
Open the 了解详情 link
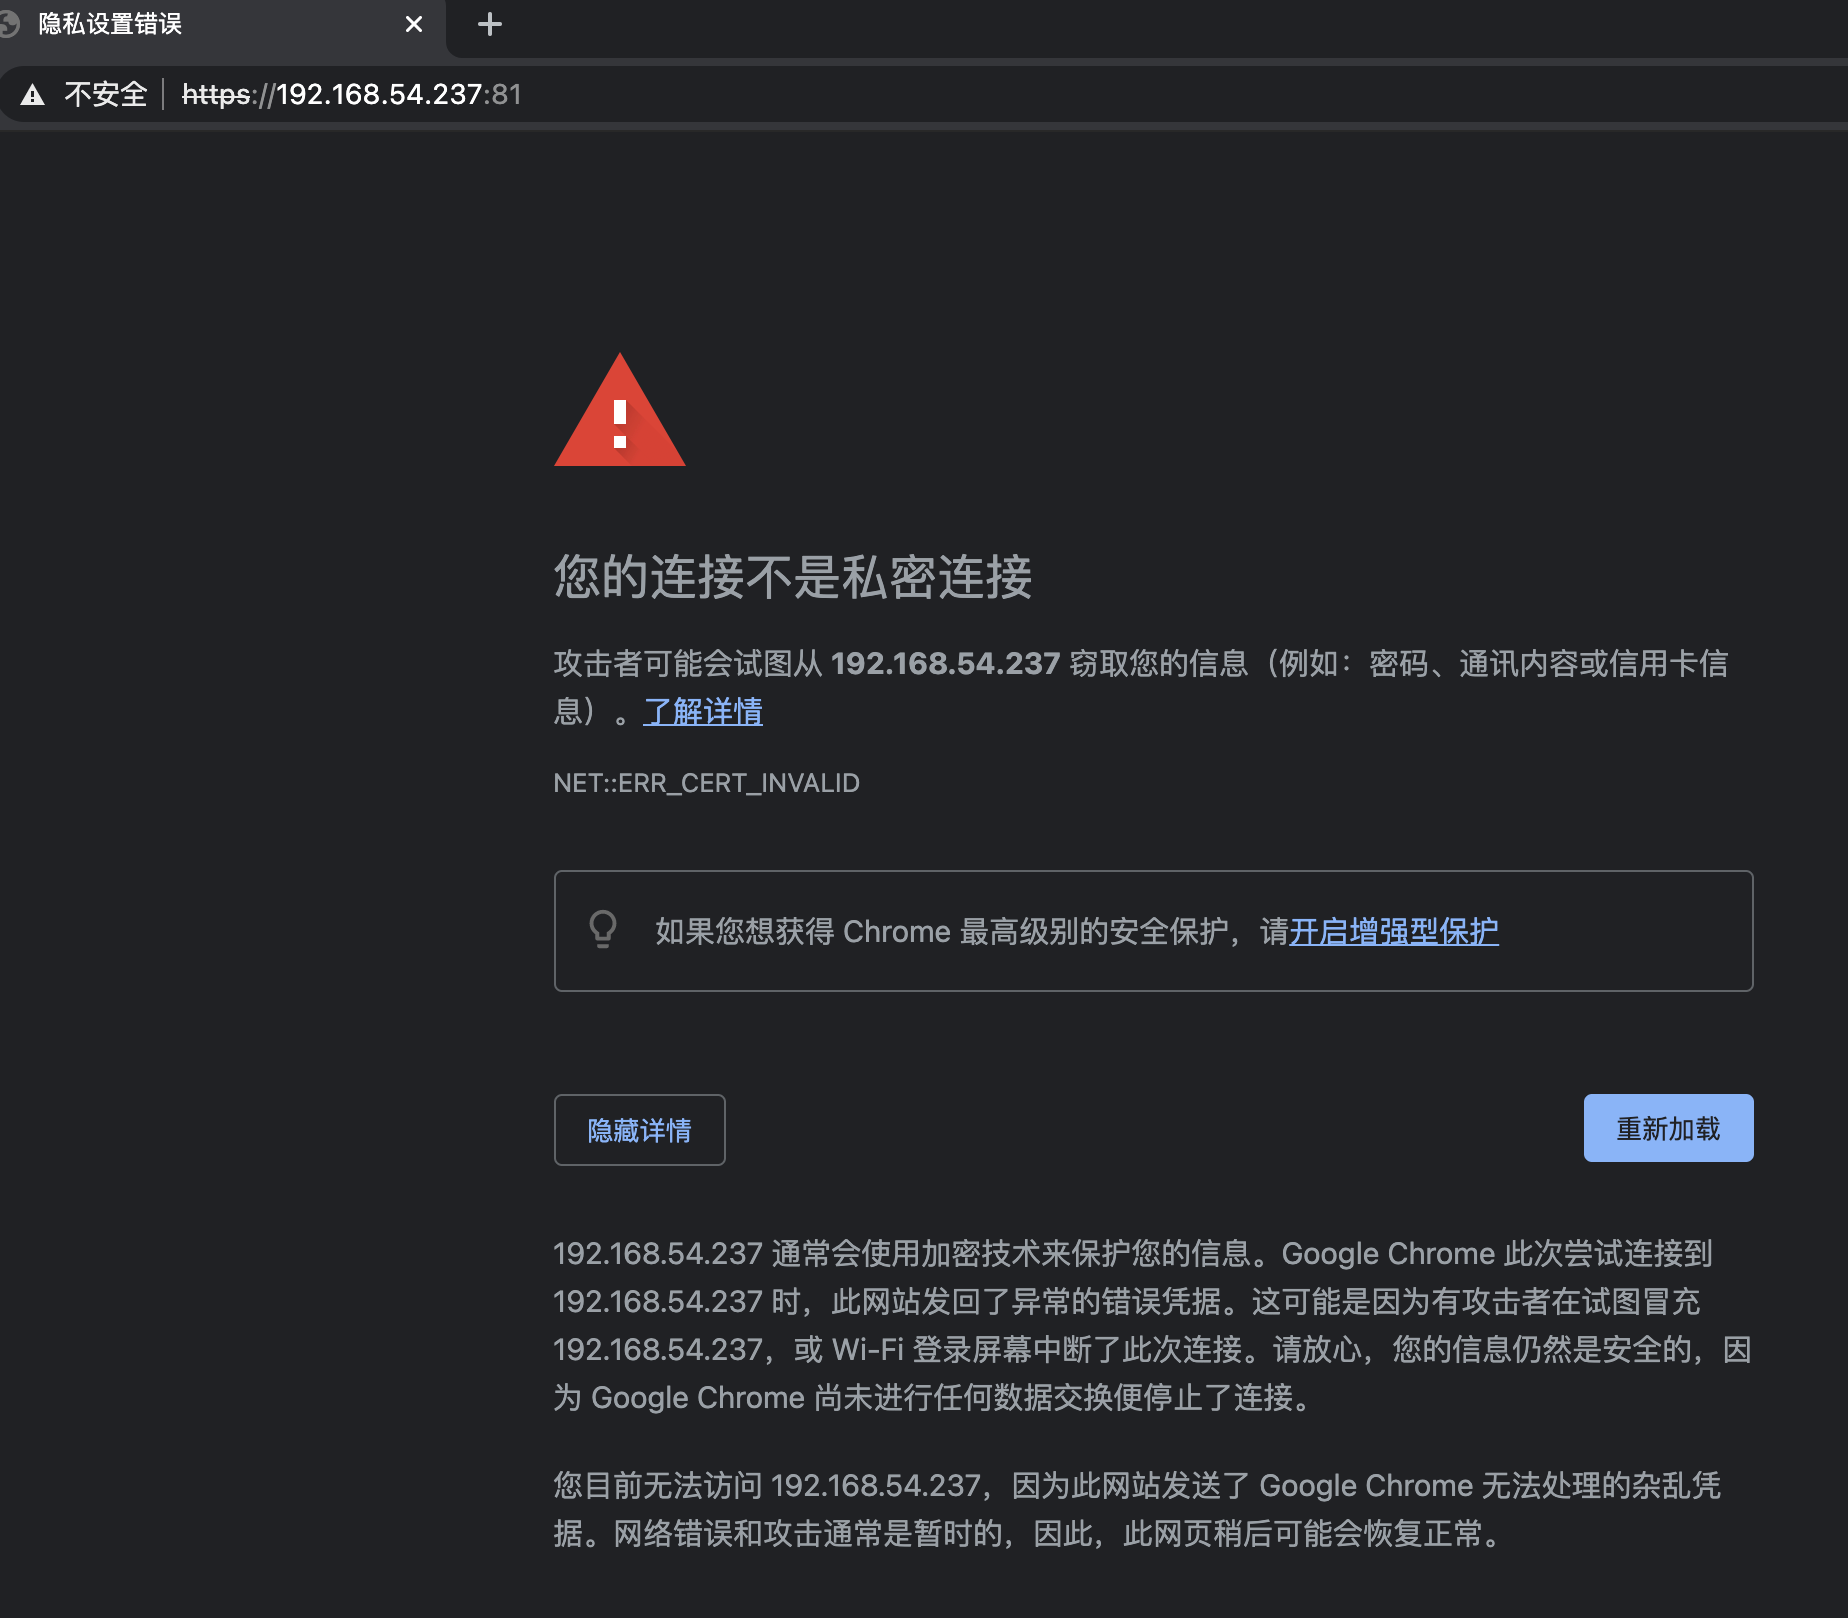[x=703, y=712]
